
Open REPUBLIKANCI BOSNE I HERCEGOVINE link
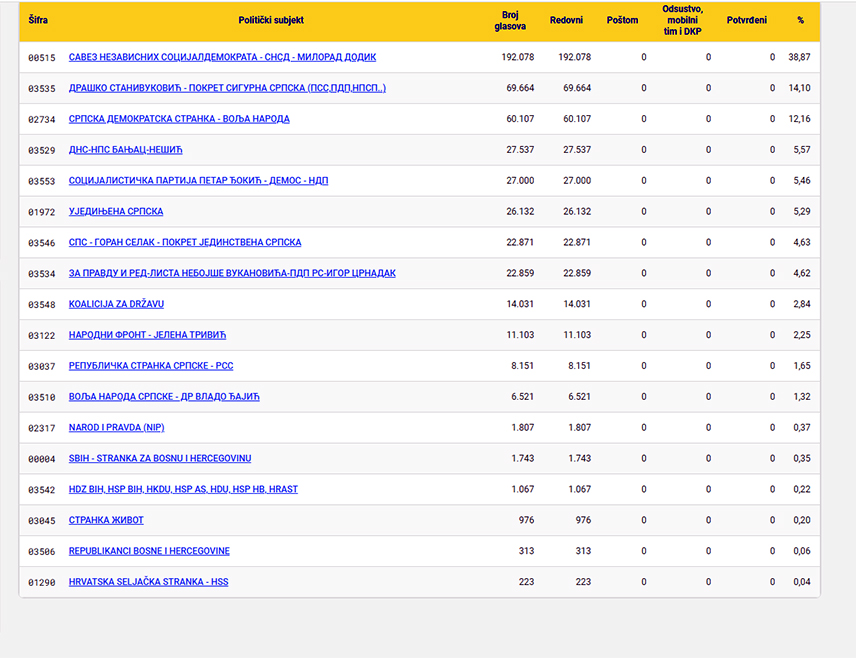pyautogui.click(x=149, y=551)
